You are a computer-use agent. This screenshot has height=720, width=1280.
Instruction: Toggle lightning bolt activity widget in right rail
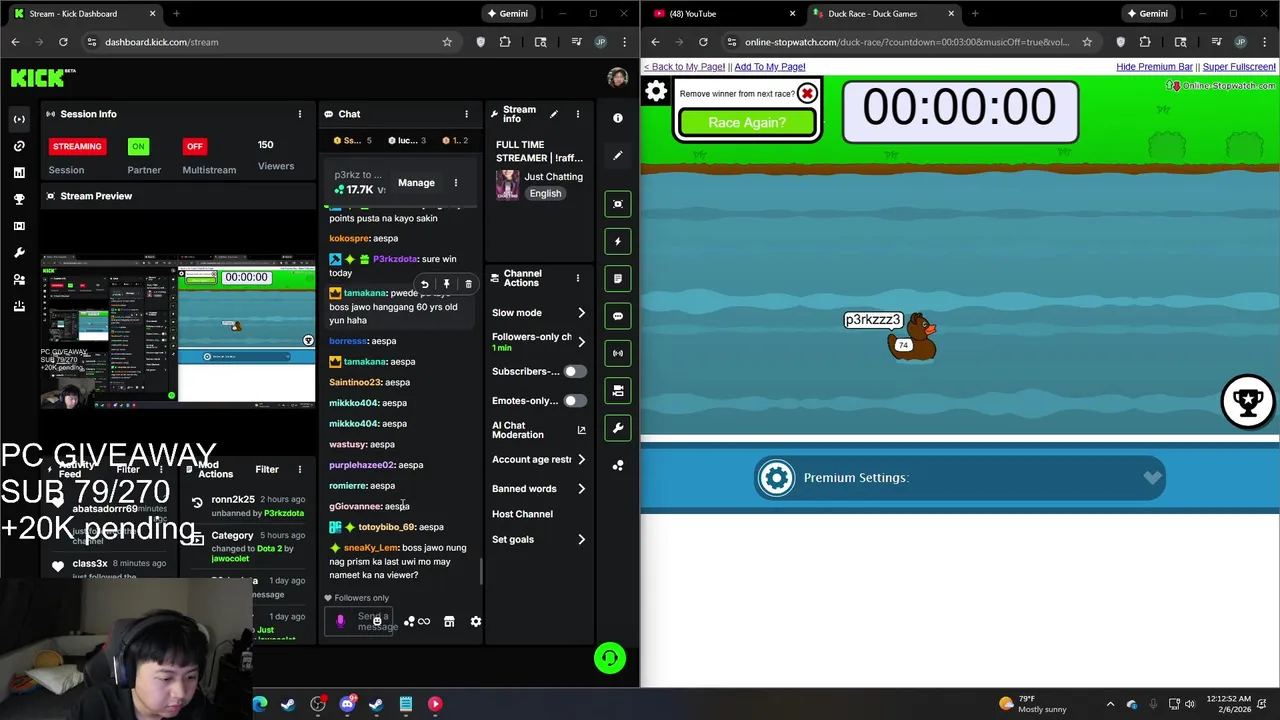click(618, 241)
